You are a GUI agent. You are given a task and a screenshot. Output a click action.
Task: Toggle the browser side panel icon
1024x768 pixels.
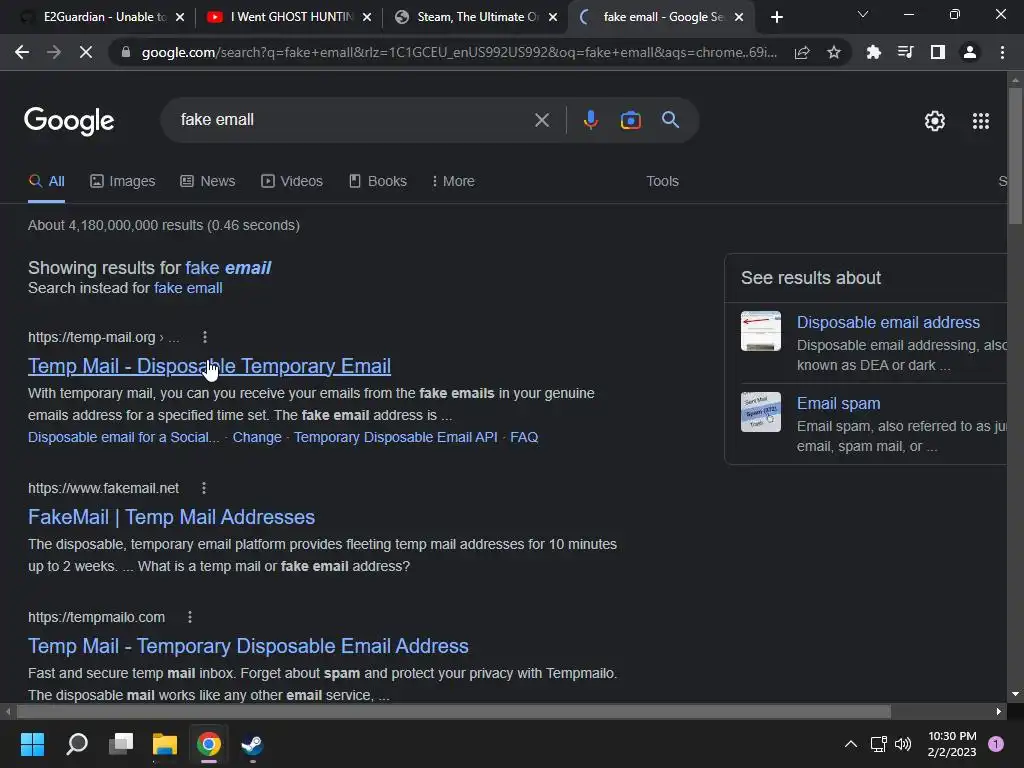pos(938,52)
